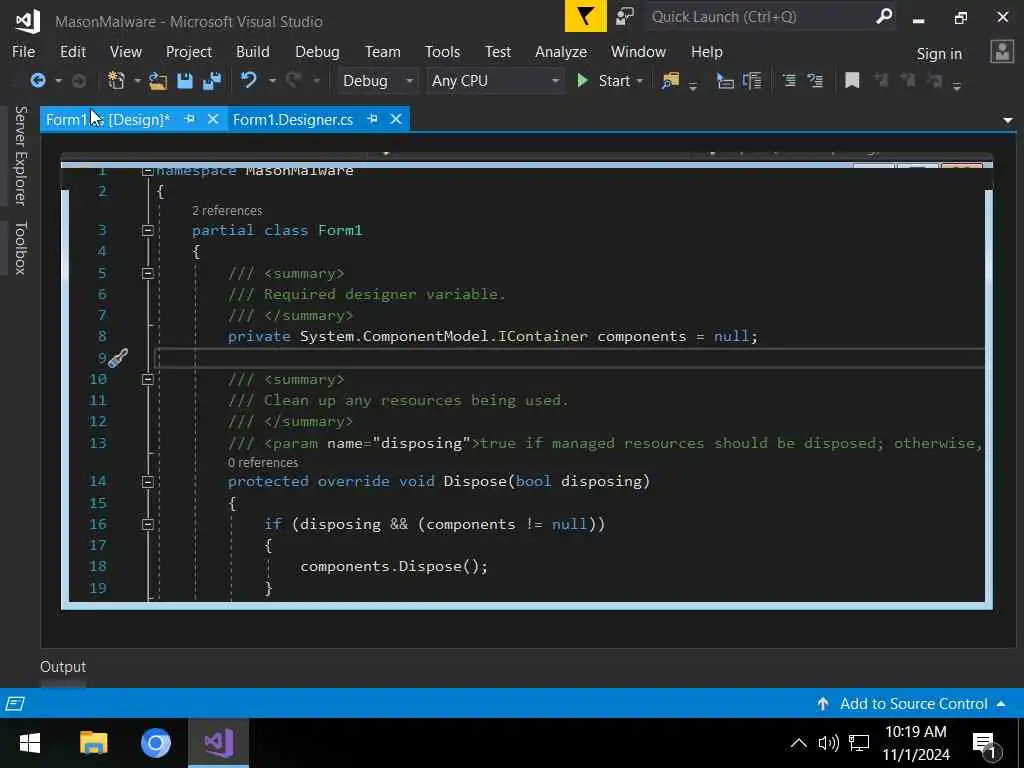The image size is (1024, 768).
Task: Open the Analyze menu
Action: coord(561,52)
